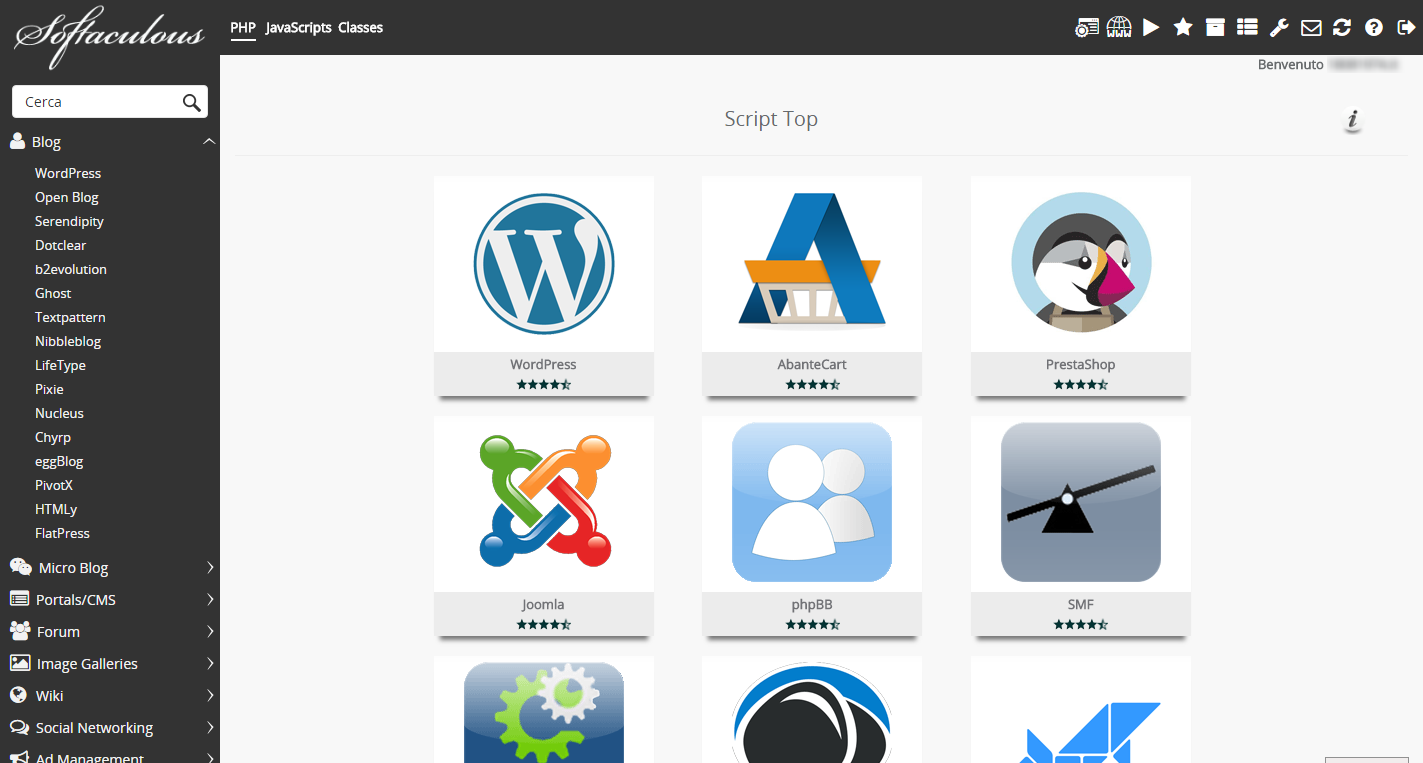Open the PrestaShop puffin logo tile
Viewport: 1423px width, 763px height.
click(1081, 264)
